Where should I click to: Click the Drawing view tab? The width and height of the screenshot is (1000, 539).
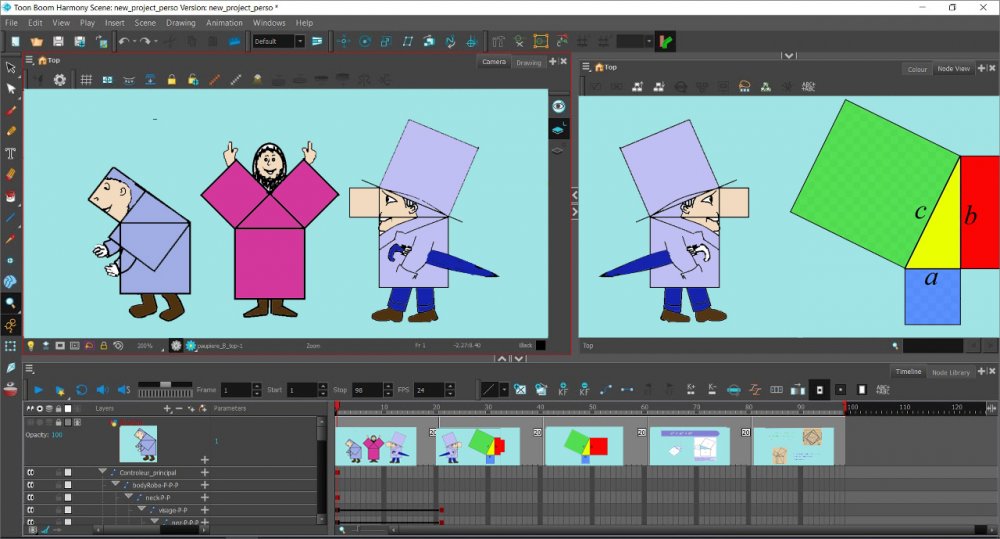point(528,62)
